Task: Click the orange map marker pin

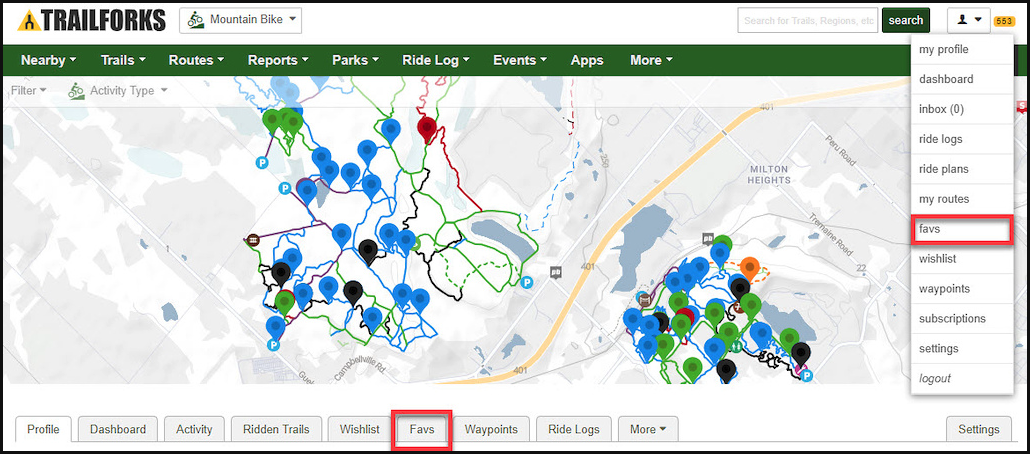Action: [749, 269]
